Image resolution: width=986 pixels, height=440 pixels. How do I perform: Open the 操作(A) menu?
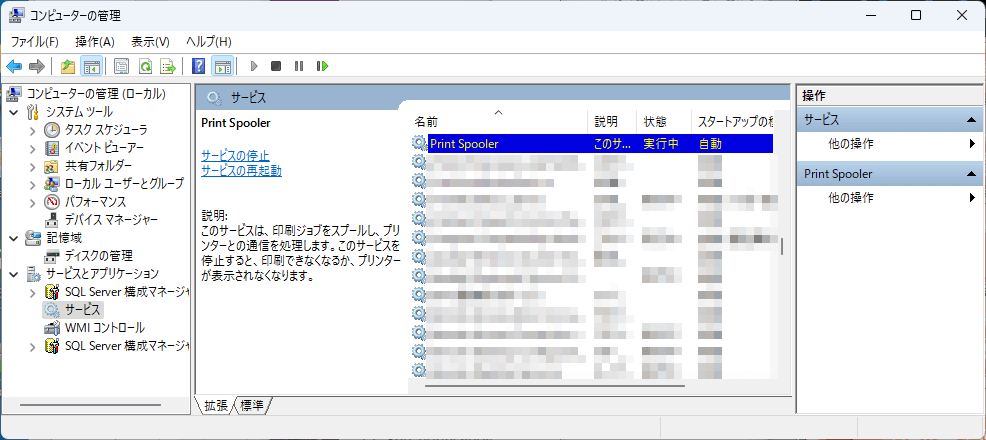pyautogui.click(x=95, y=41)
